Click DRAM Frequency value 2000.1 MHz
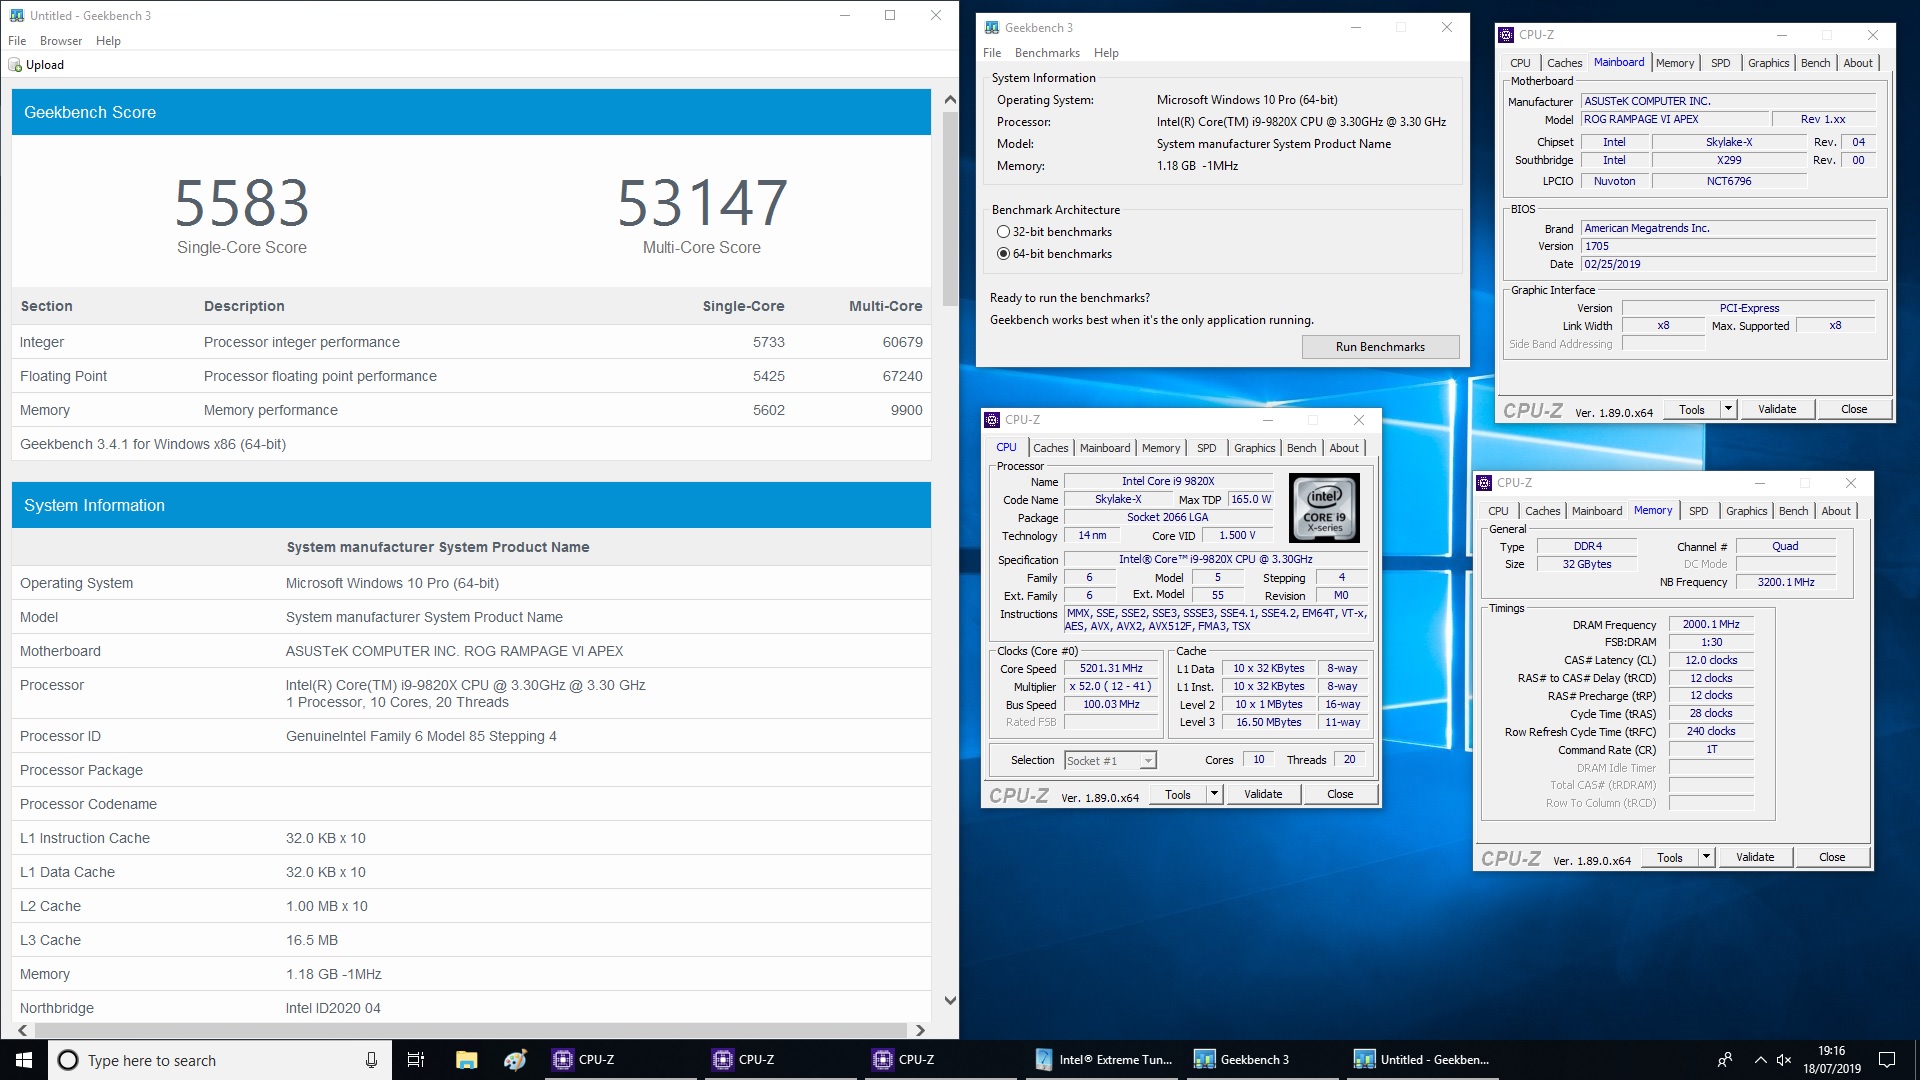 point(1711,624)
